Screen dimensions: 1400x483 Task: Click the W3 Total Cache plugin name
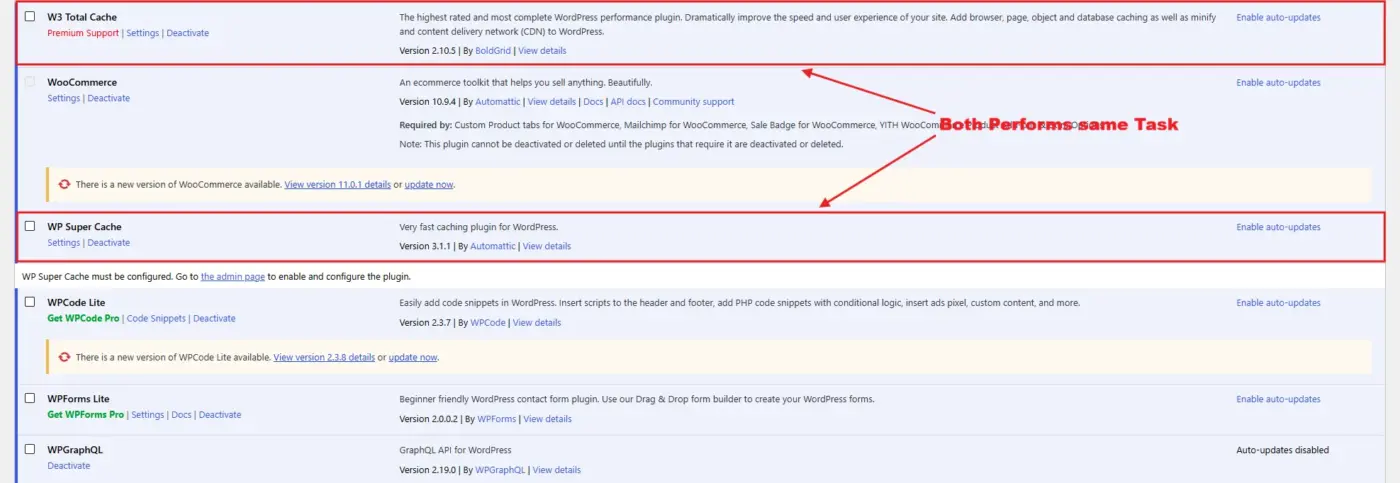click(x=82, y=17)
